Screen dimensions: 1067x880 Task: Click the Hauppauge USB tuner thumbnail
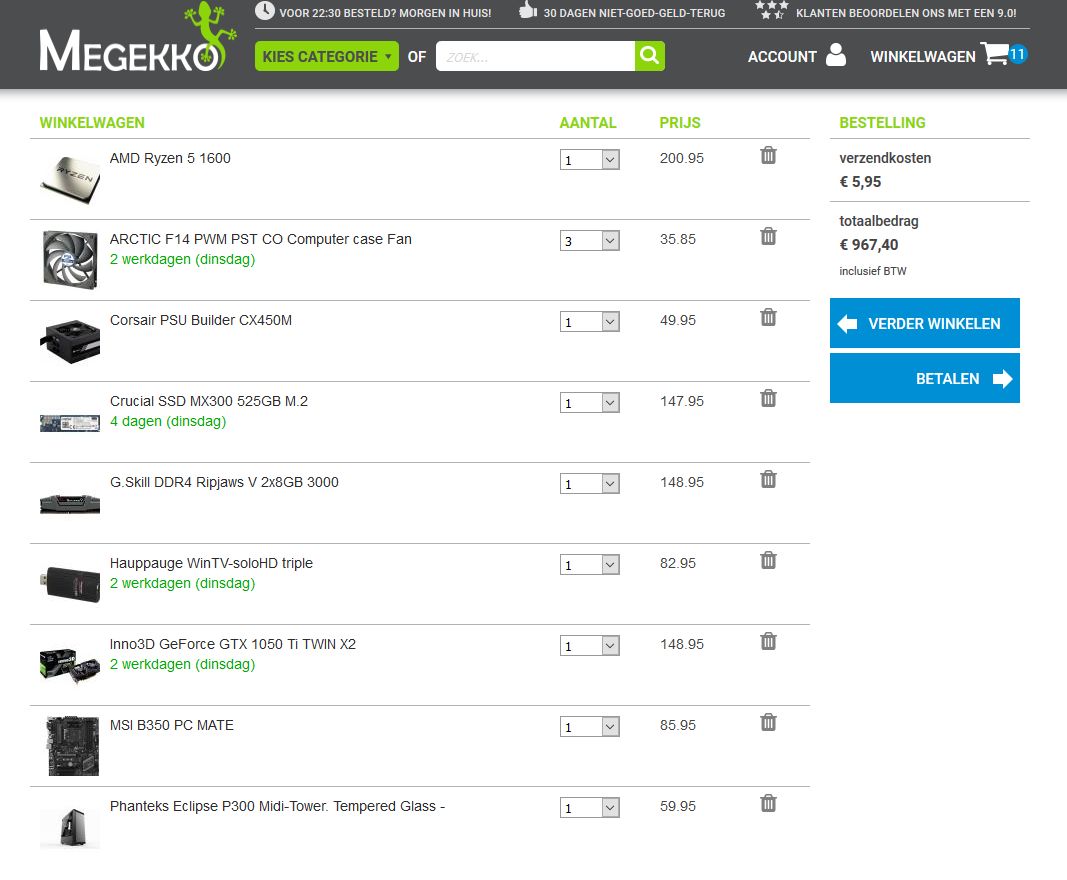(x=70, y=584)
